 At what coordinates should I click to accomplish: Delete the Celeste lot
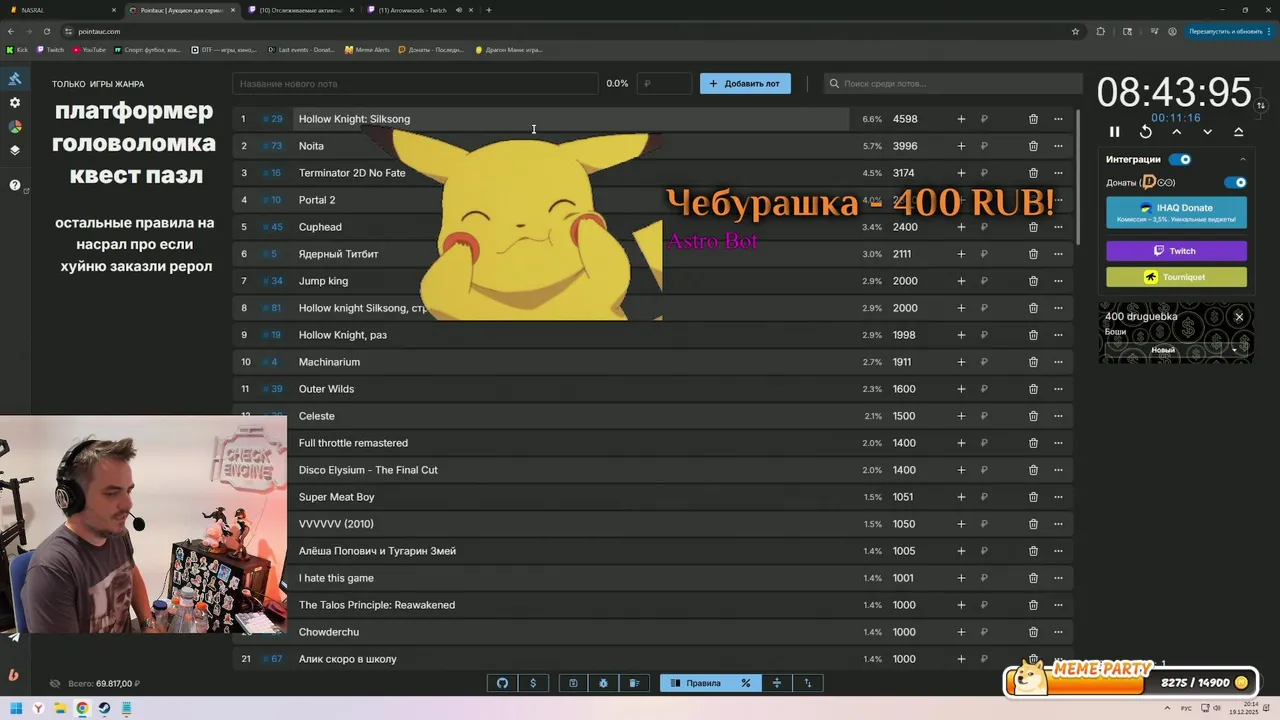[1033, 416]
